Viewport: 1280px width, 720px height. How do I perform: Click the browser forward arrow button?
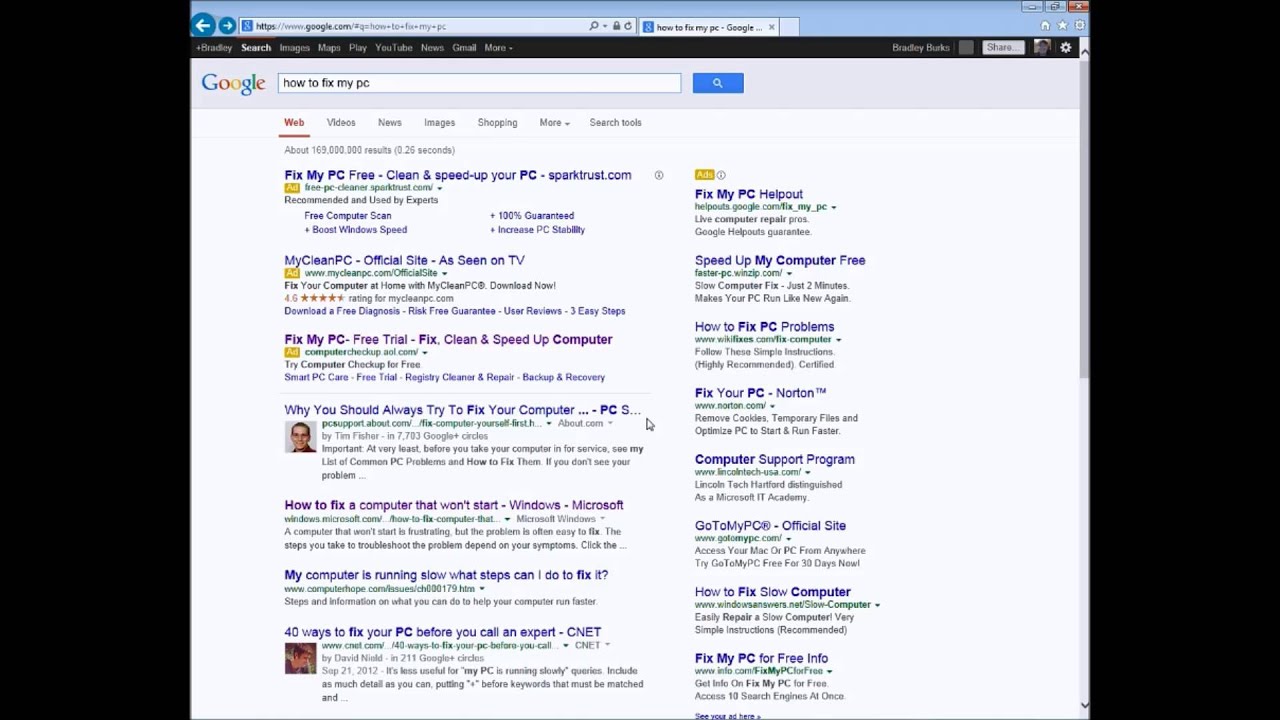click(227, 25)
